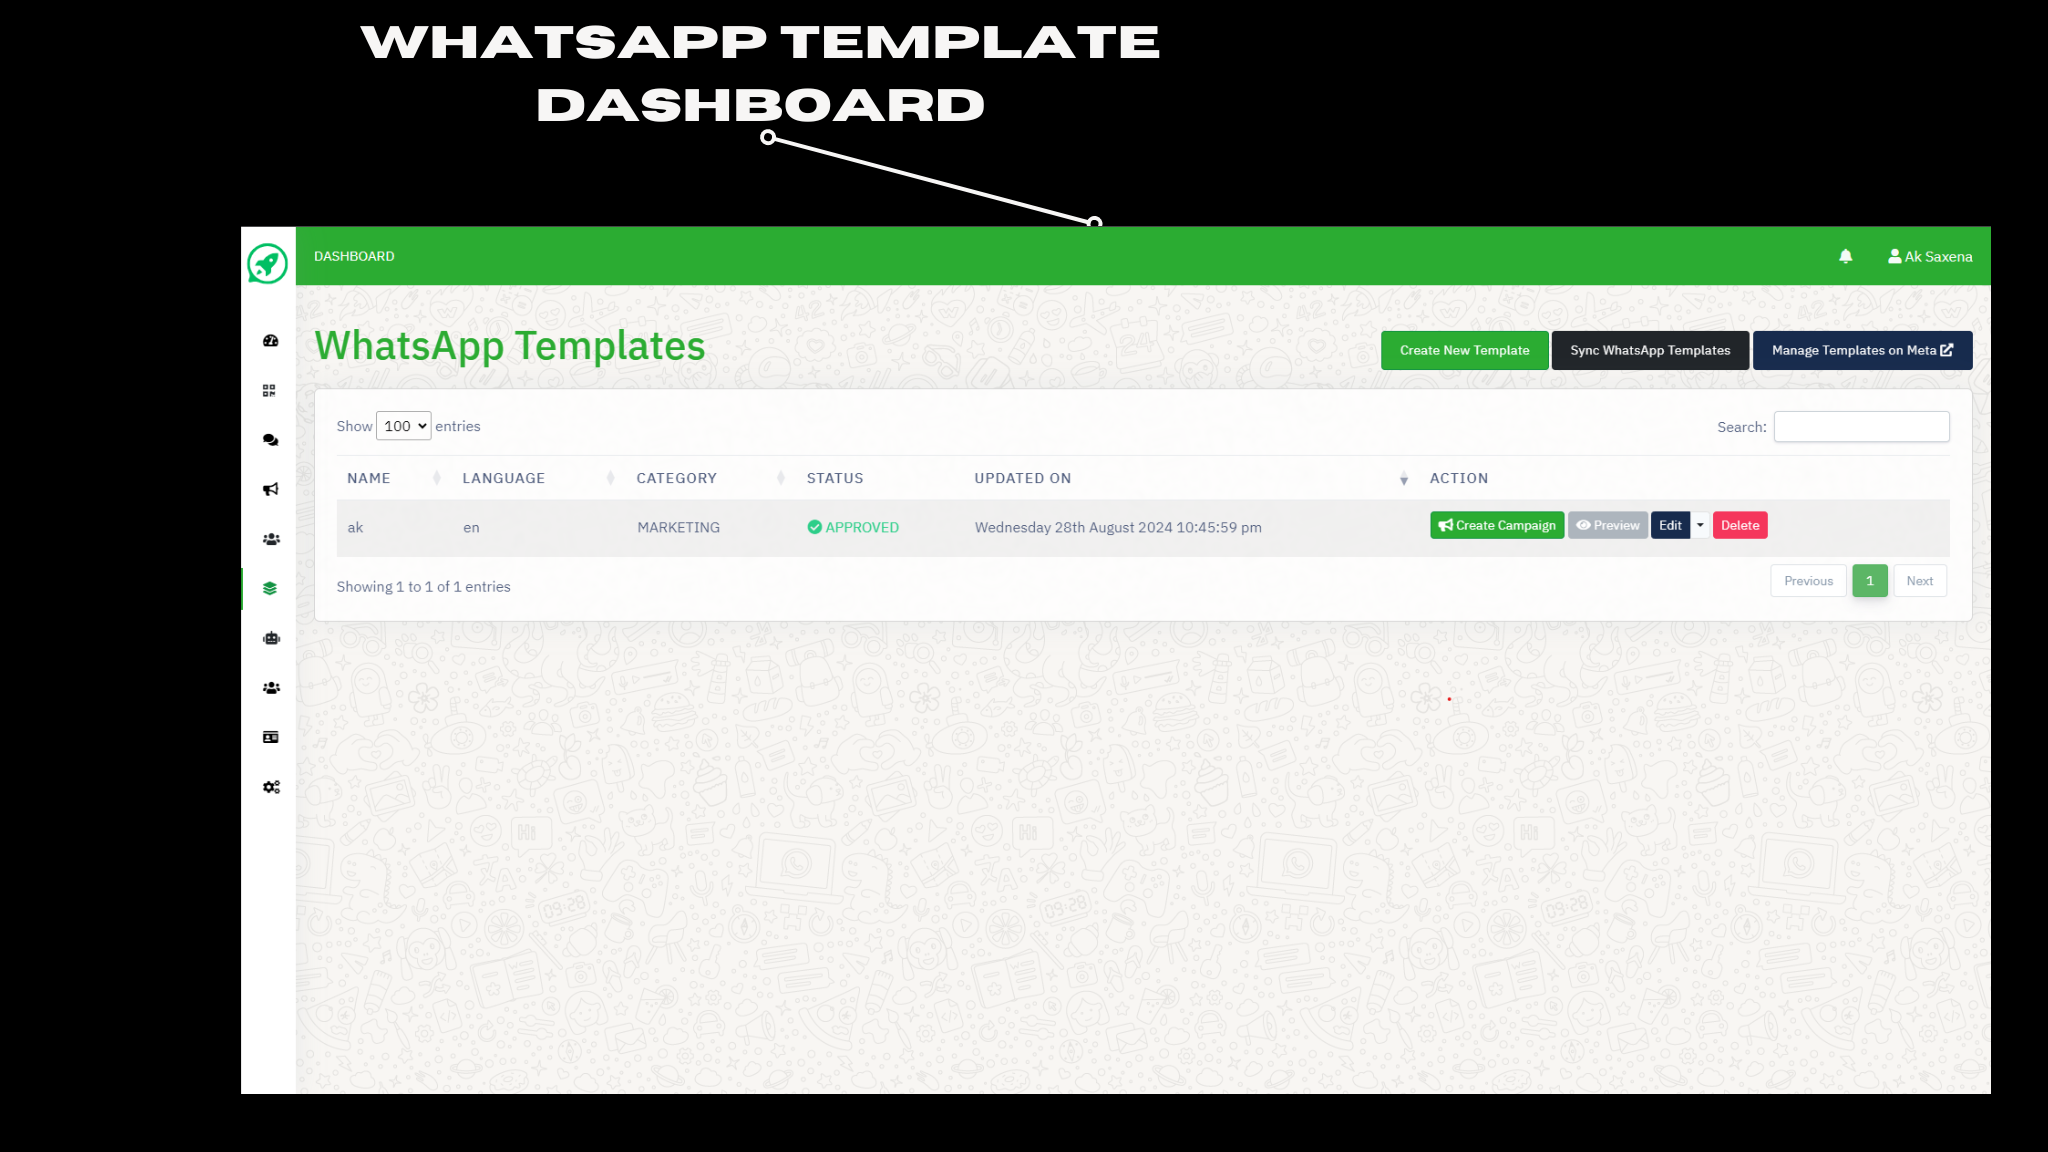Click the WhatsApp Templates page heading

(510, 346)
